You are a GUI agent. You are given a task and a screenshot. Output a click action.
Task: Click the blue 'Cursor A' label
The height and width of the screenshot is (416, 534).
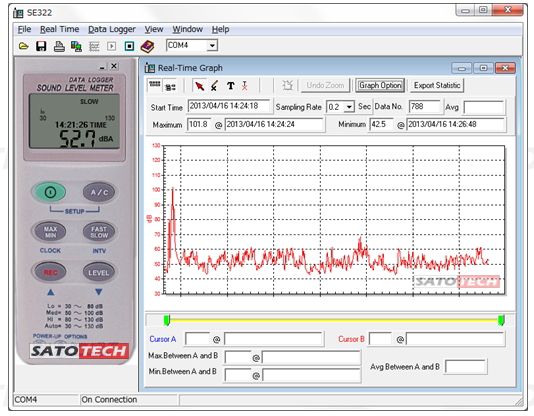162,339
